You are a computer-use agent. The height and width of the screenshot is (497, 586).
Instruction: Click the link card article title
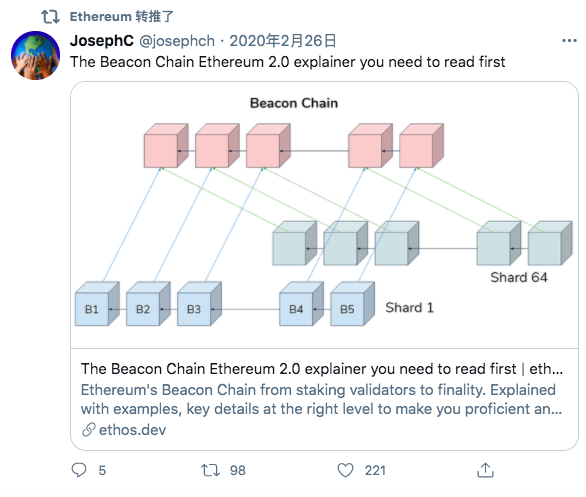(x=322, y=369)
